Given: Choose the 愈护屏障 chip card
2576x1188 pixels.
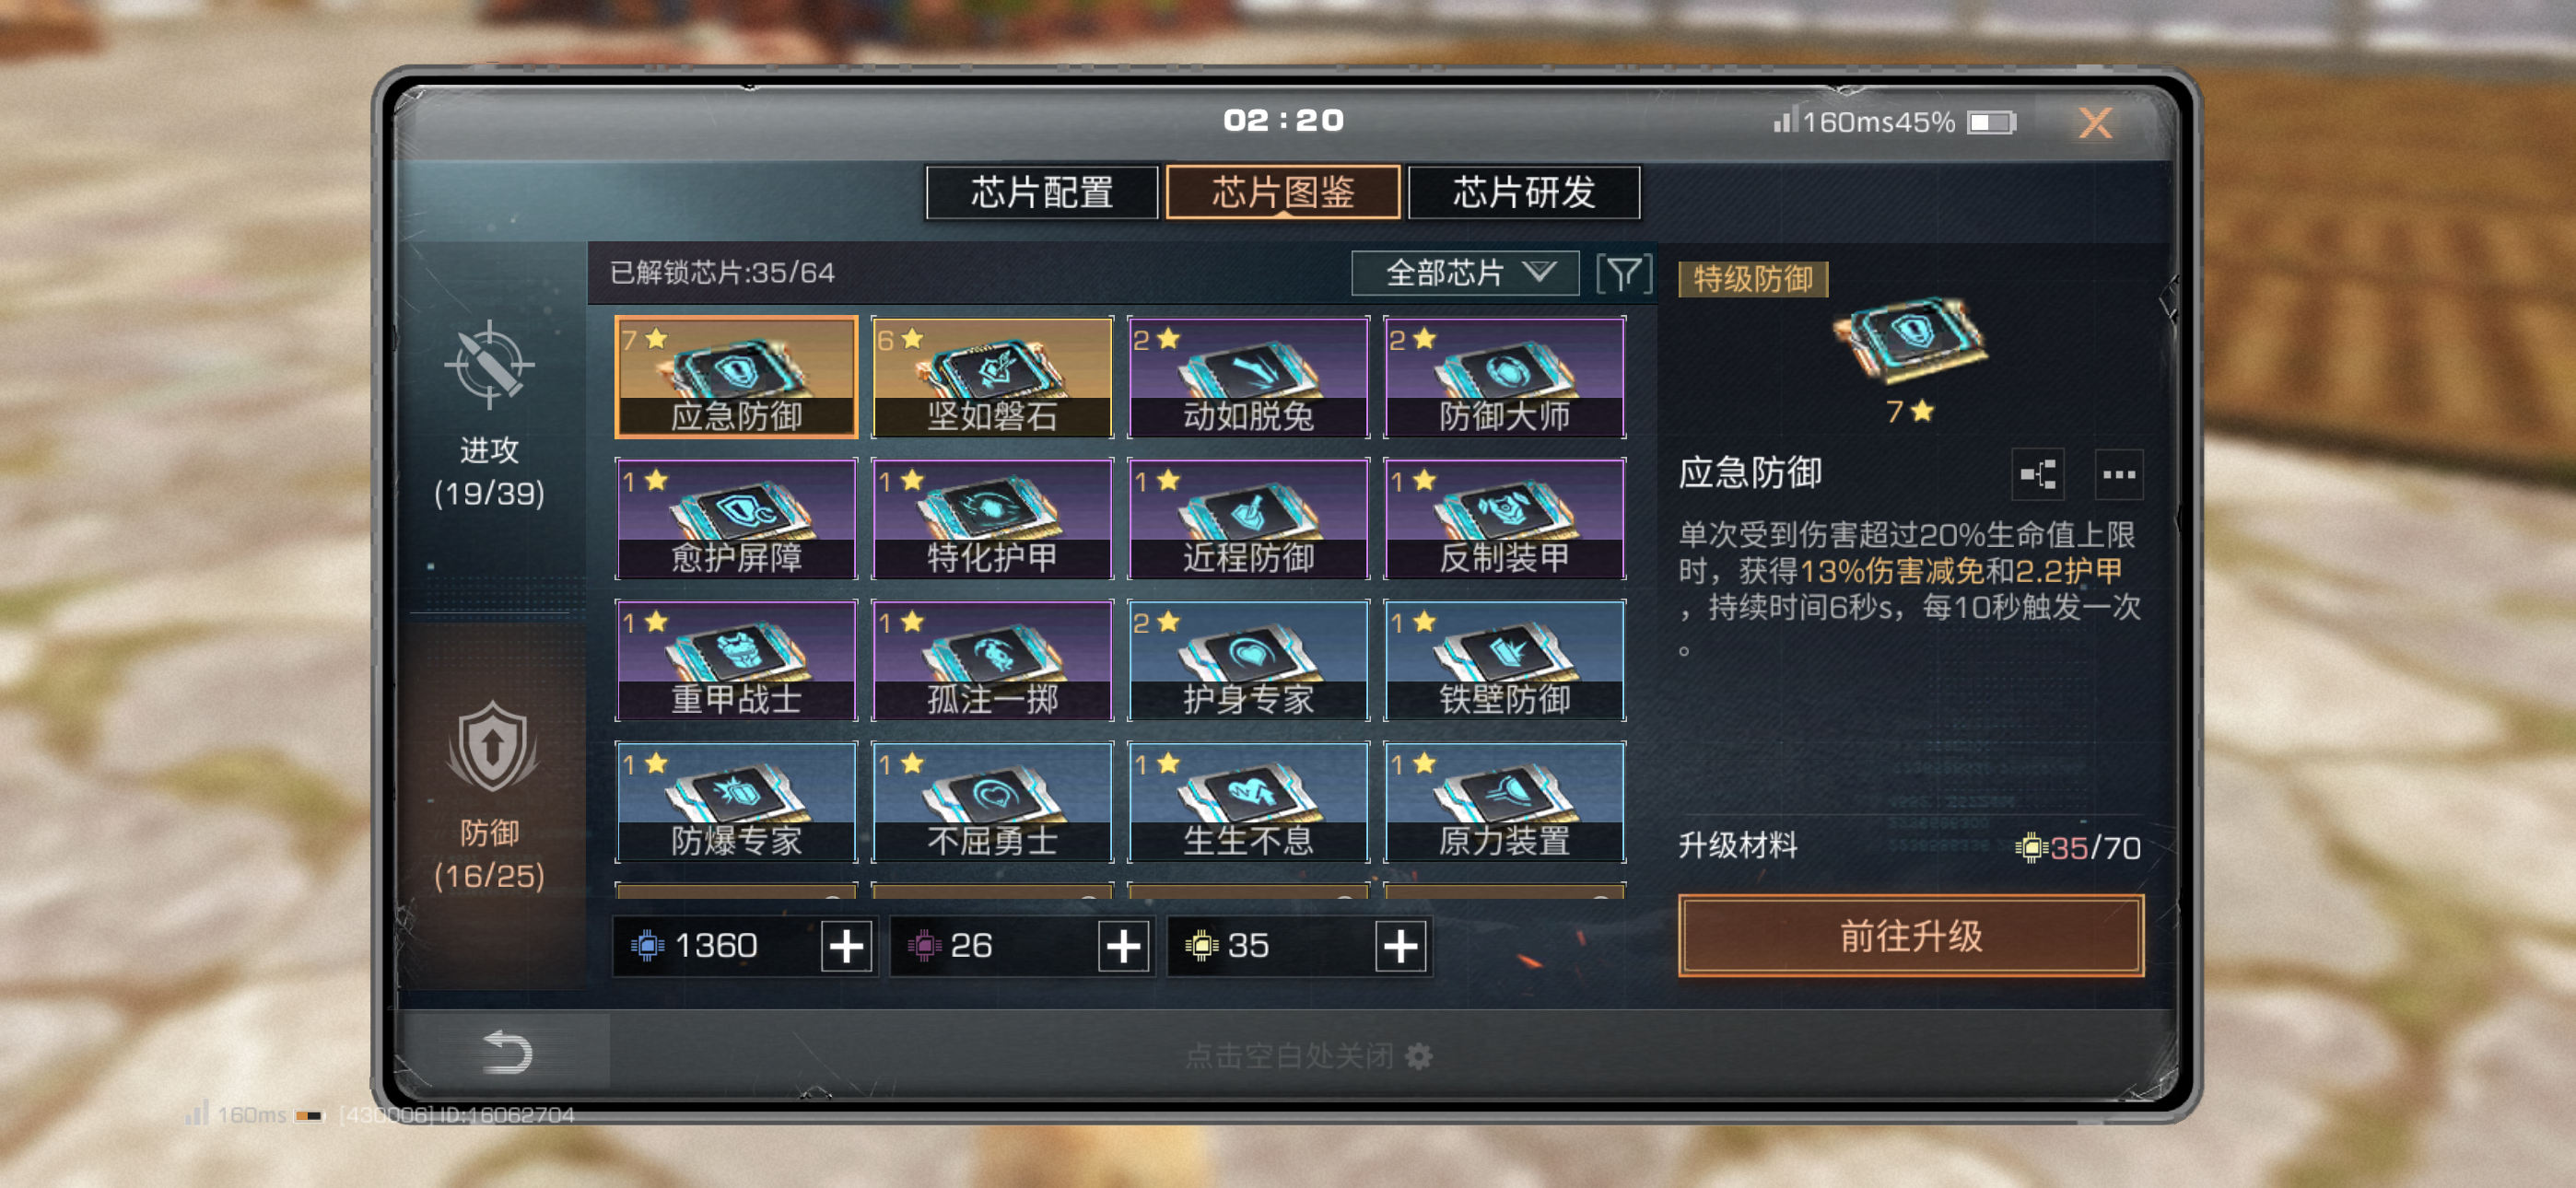Looking at the screenshot, I should (736, 519).
